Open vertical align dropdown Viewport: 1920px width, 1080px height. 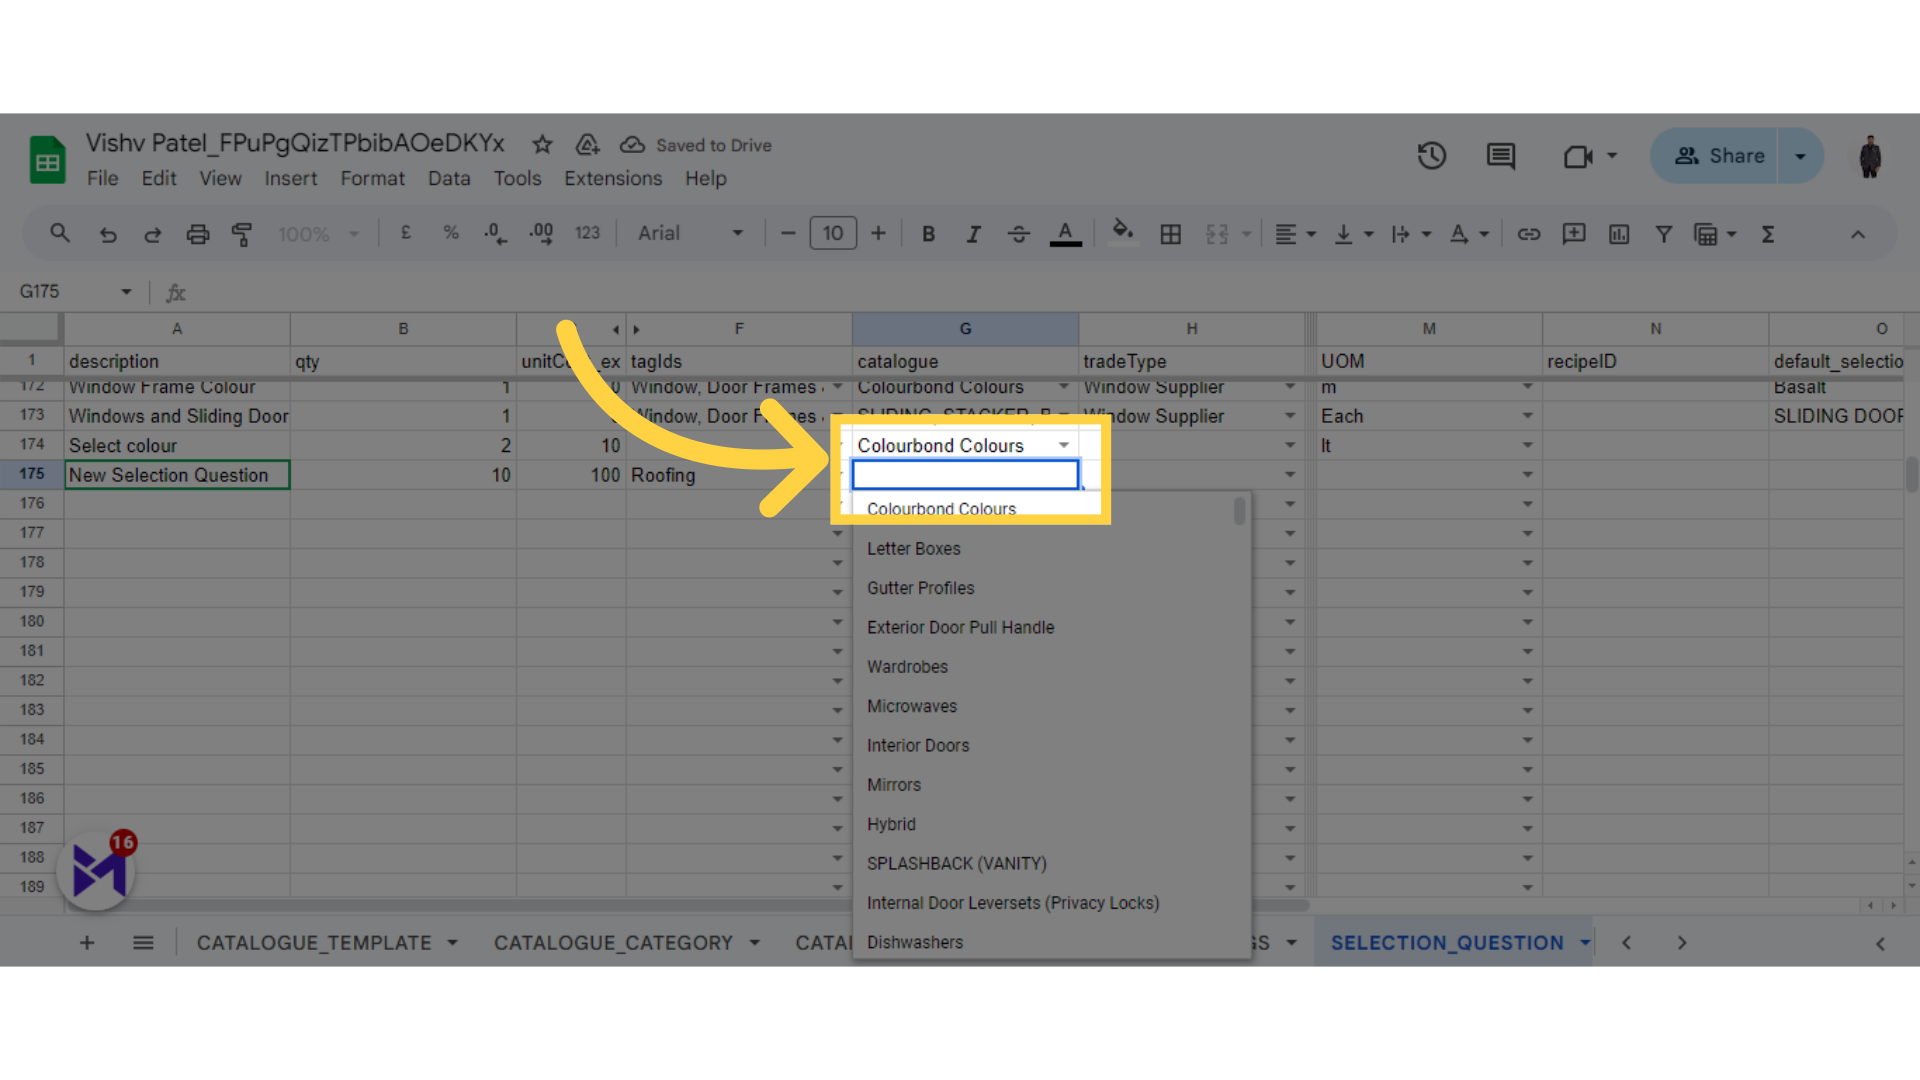[x=1354, y=234]
